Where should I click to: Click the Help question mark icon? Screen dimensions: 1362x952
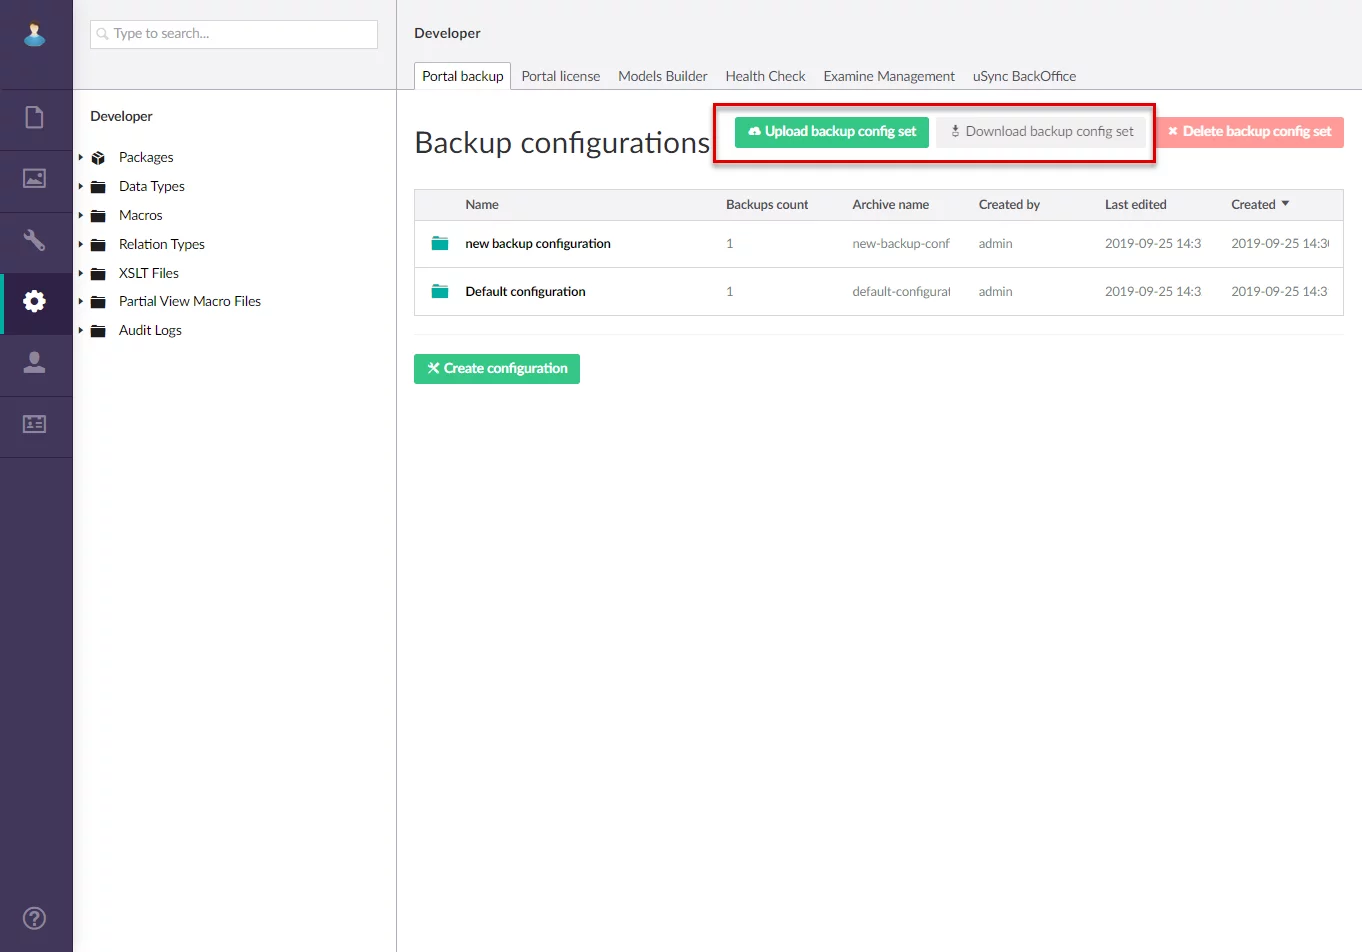[x=35, y=918]
